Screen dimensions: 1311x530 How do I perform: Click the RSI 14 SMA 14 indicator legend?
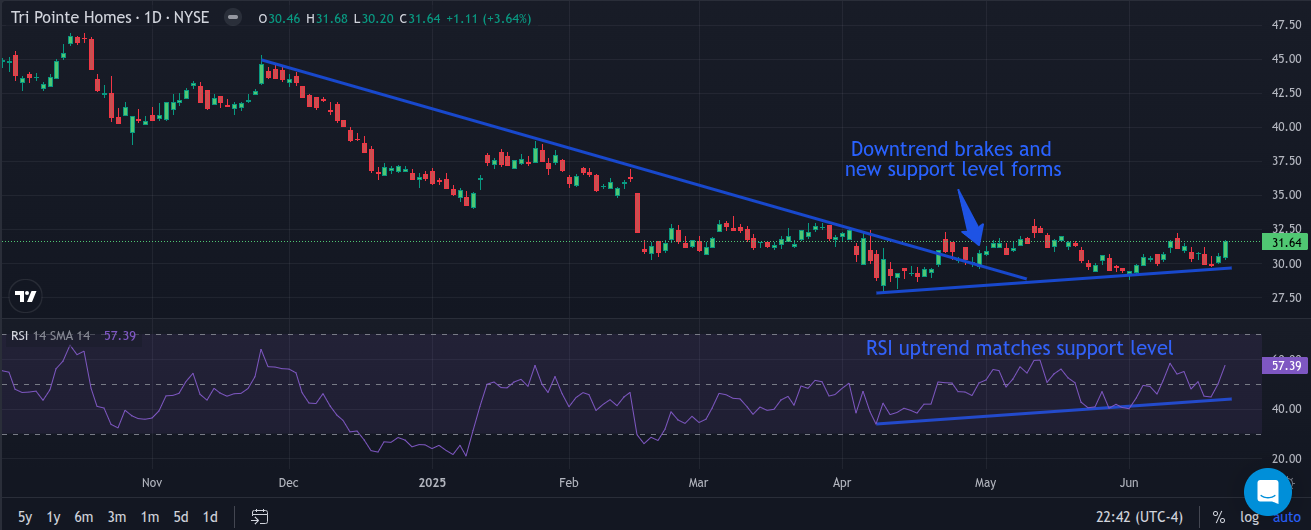point(48,335)
